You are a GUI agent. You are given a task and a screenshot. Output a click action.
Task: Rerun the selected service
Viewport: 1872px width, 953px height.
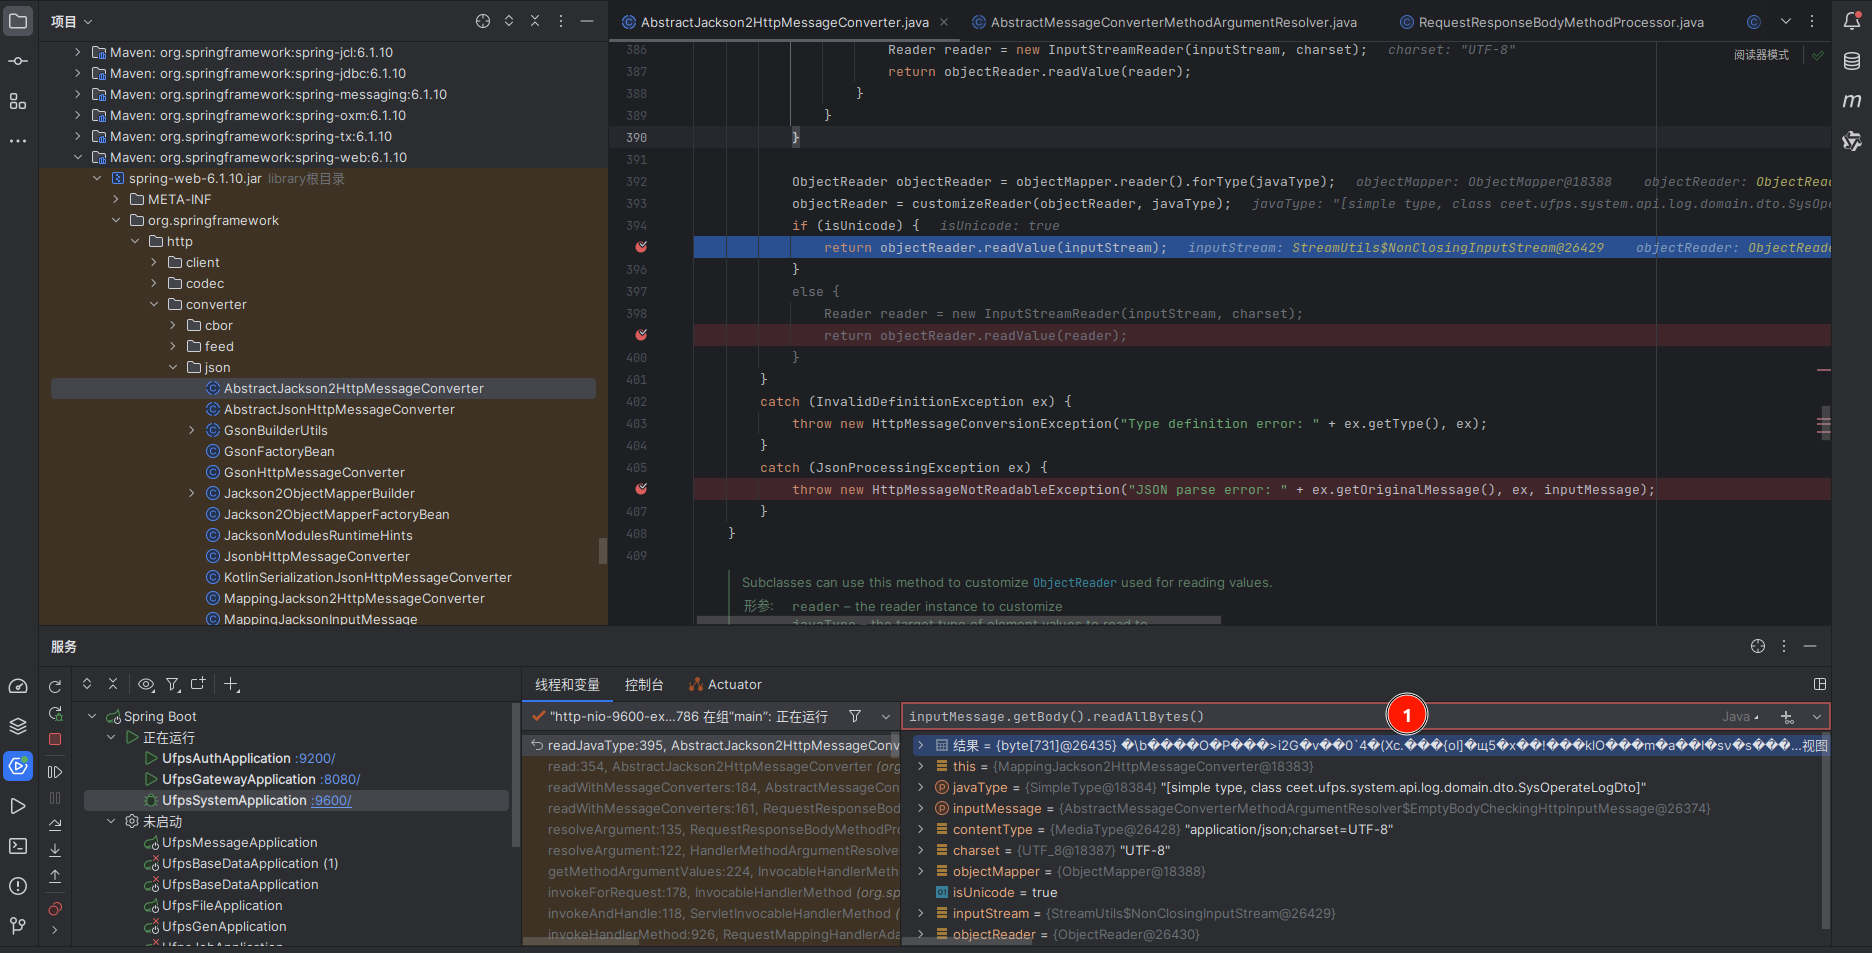[x=55, y=686]
